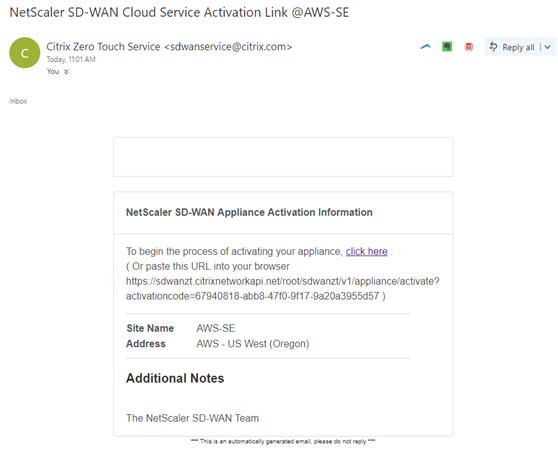Click the Additional Notes heading
The height and width of the screenshot is (457, 558).
(x=175, y=378)
